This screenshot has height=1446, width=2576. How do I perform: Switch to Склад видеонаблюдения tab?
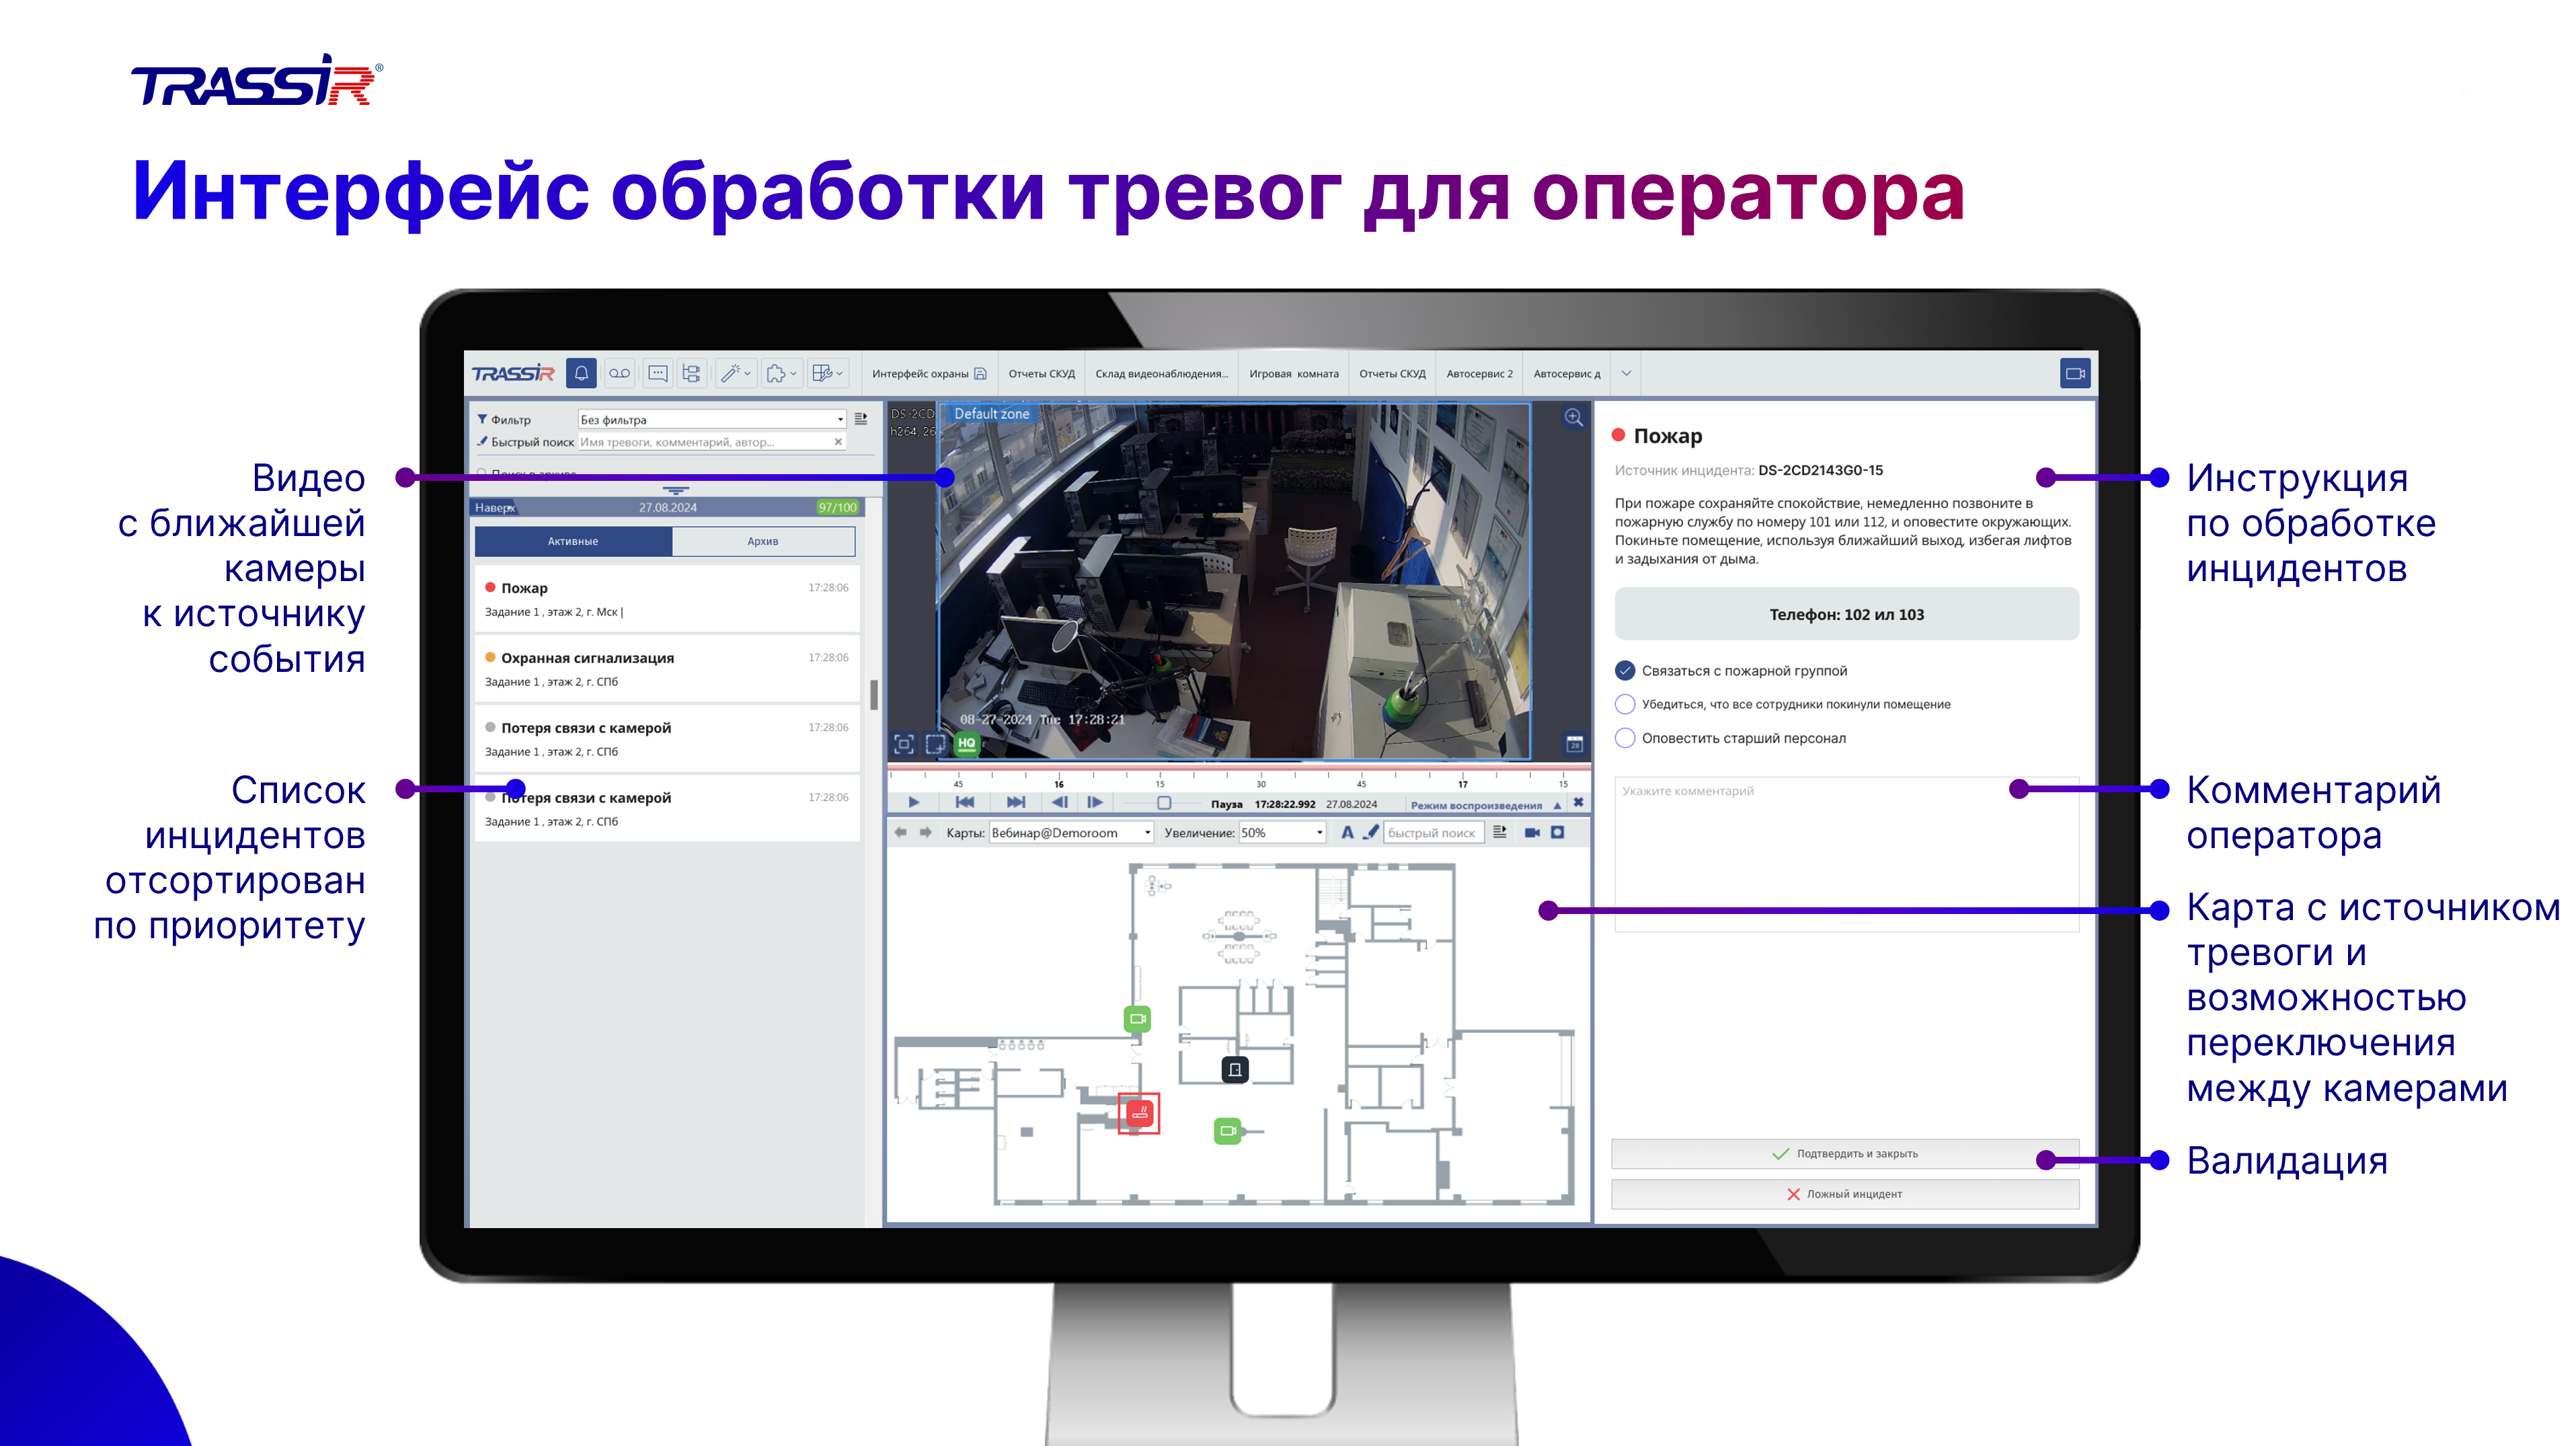[x=1161, y=374]
